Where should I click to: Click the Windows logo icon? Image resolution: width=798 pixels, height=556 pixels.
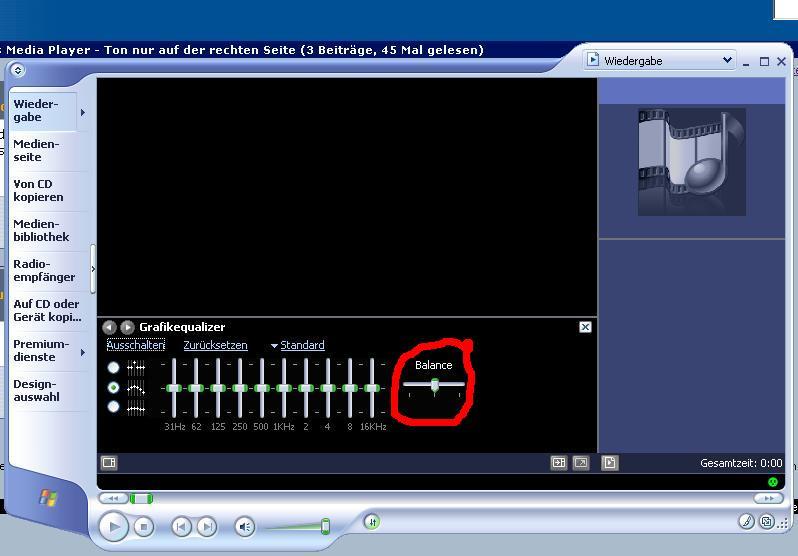pyautogui.click(x=48, y=497)
